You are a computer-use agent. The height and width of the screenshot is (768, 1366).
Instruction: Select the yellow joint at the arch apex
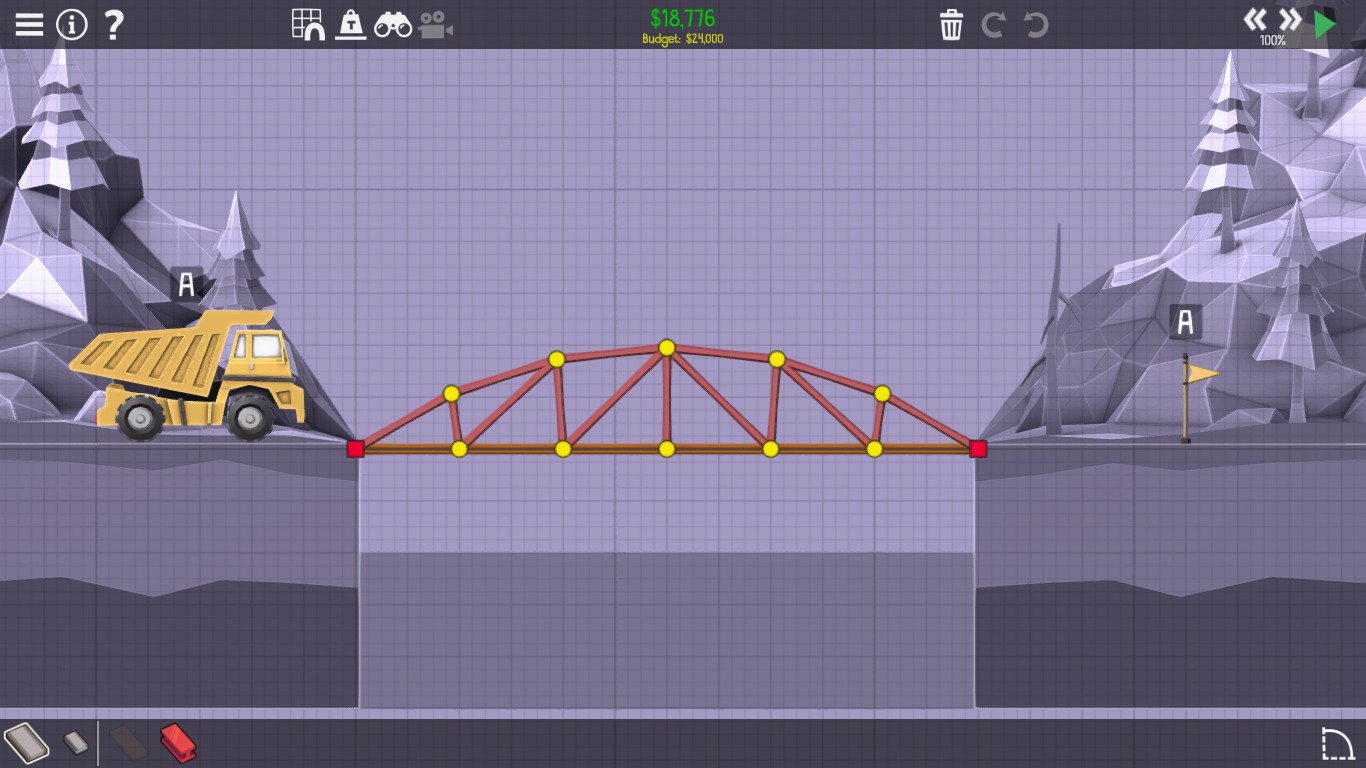click(x=667, y=348)
